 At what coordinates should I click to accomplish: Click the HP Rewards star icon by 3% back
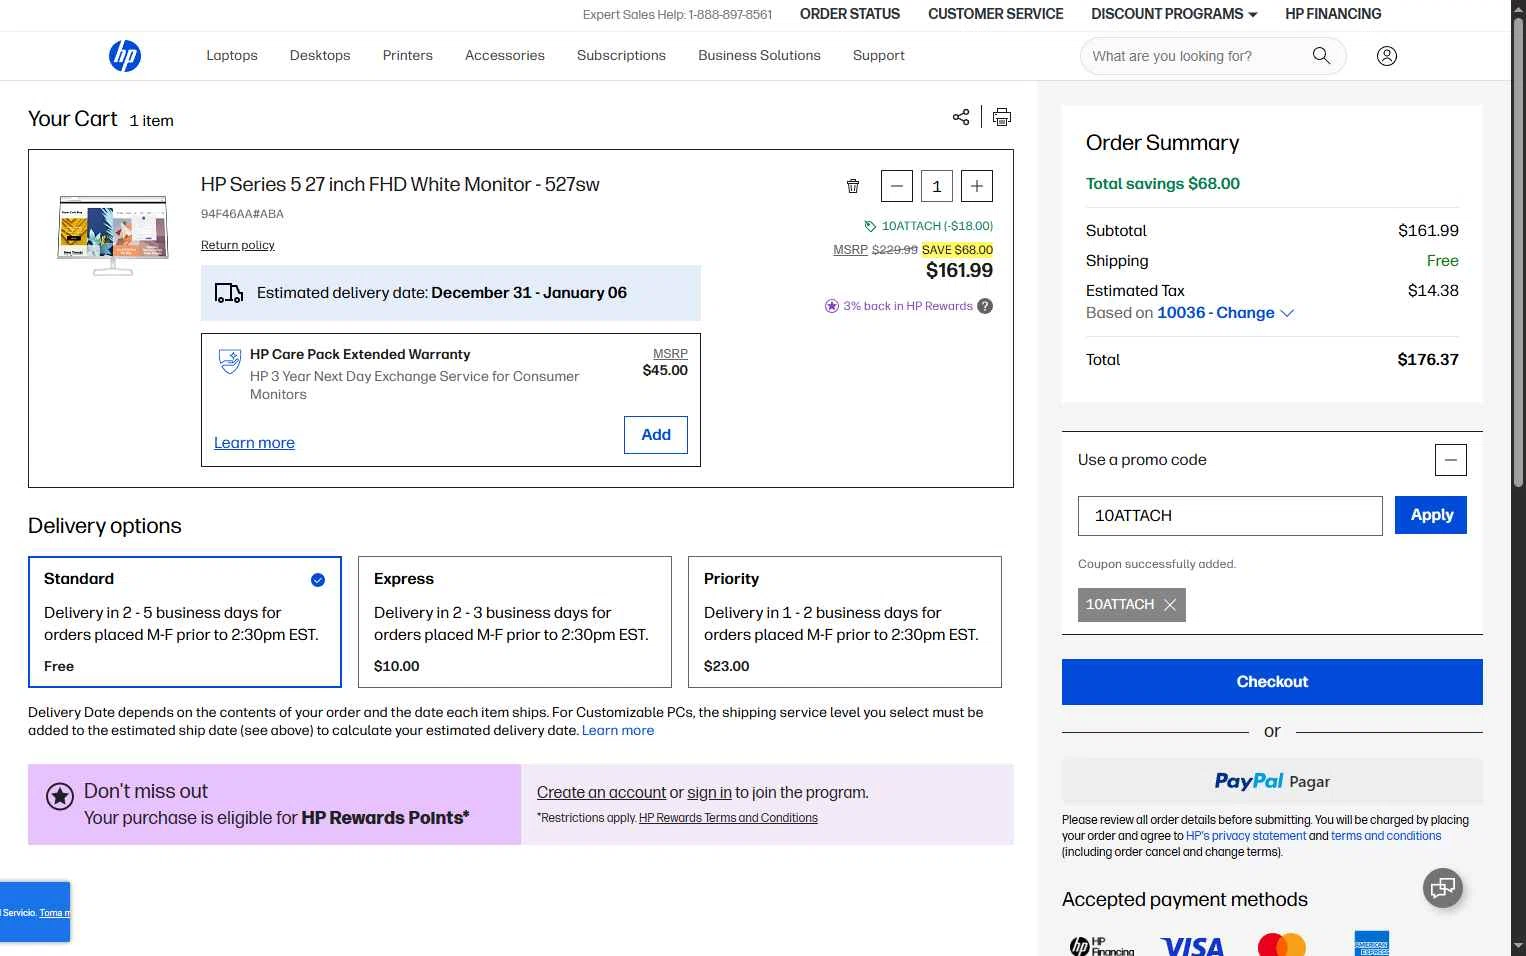[x=832, y=306]
